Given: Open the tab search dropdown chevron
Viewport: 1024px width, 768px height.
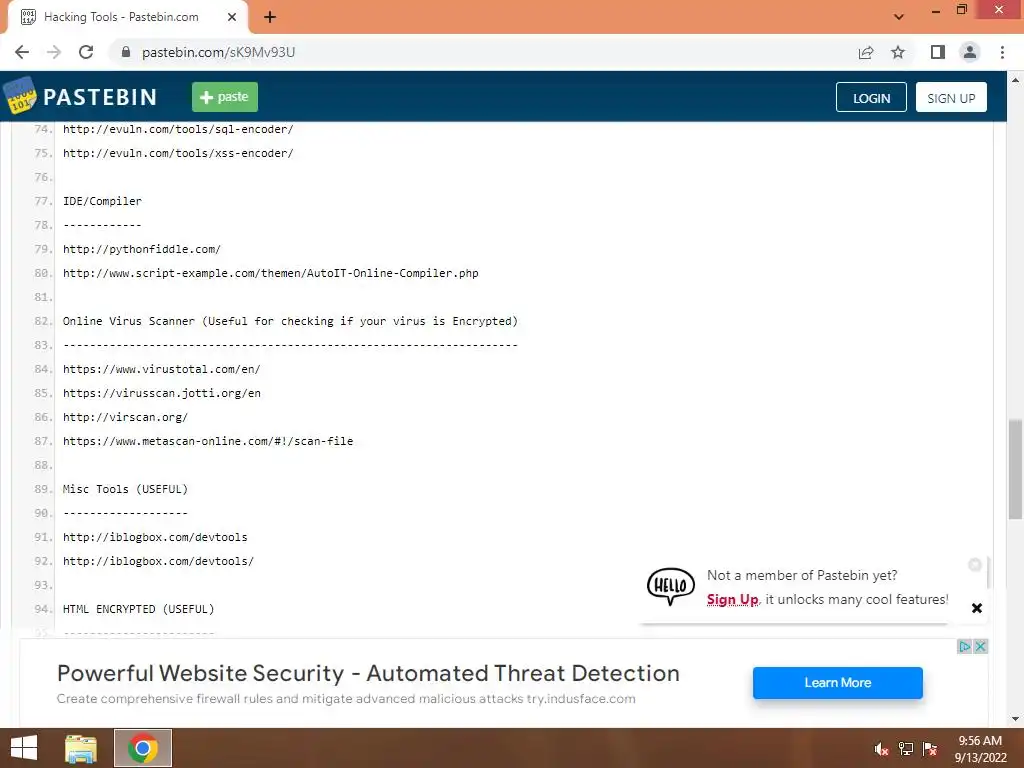Looking at the screenshot, I should coord(899,17).
